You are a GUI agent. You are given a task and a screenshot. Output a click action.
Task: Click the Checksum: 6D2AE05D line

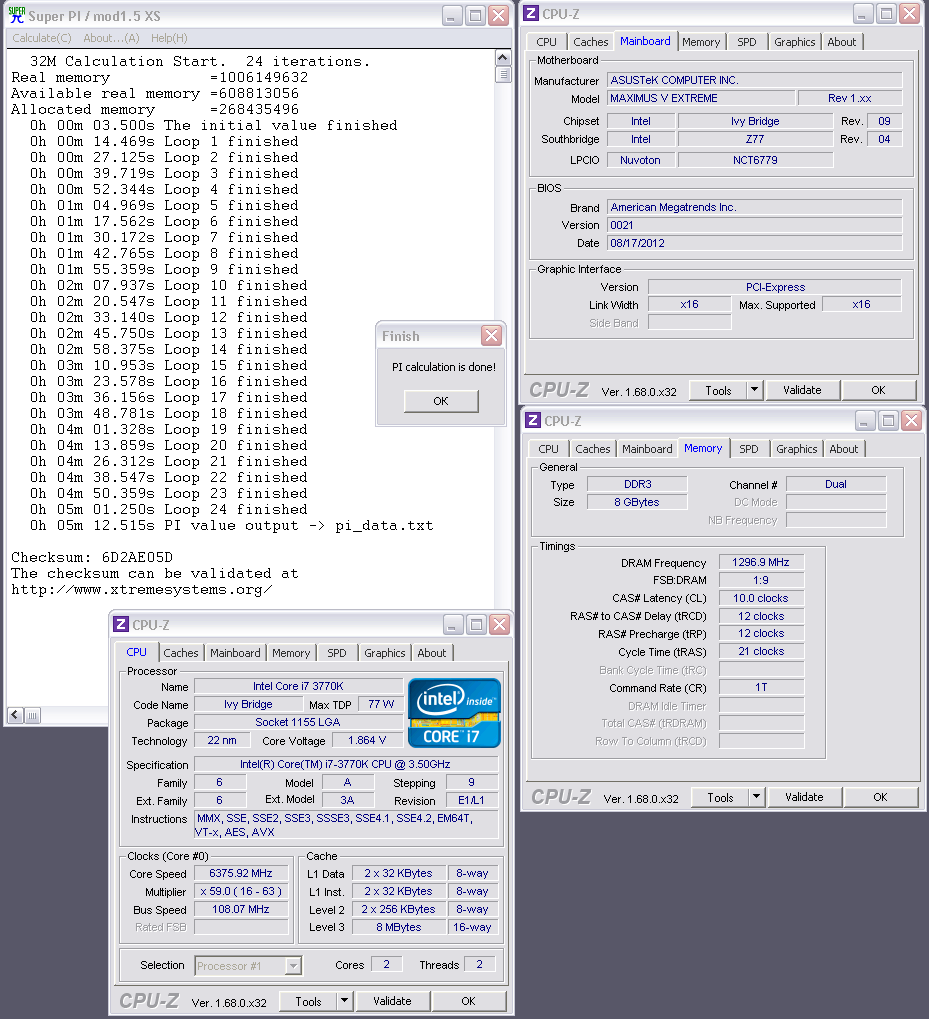pyautogui.click(x=92, y=557)
